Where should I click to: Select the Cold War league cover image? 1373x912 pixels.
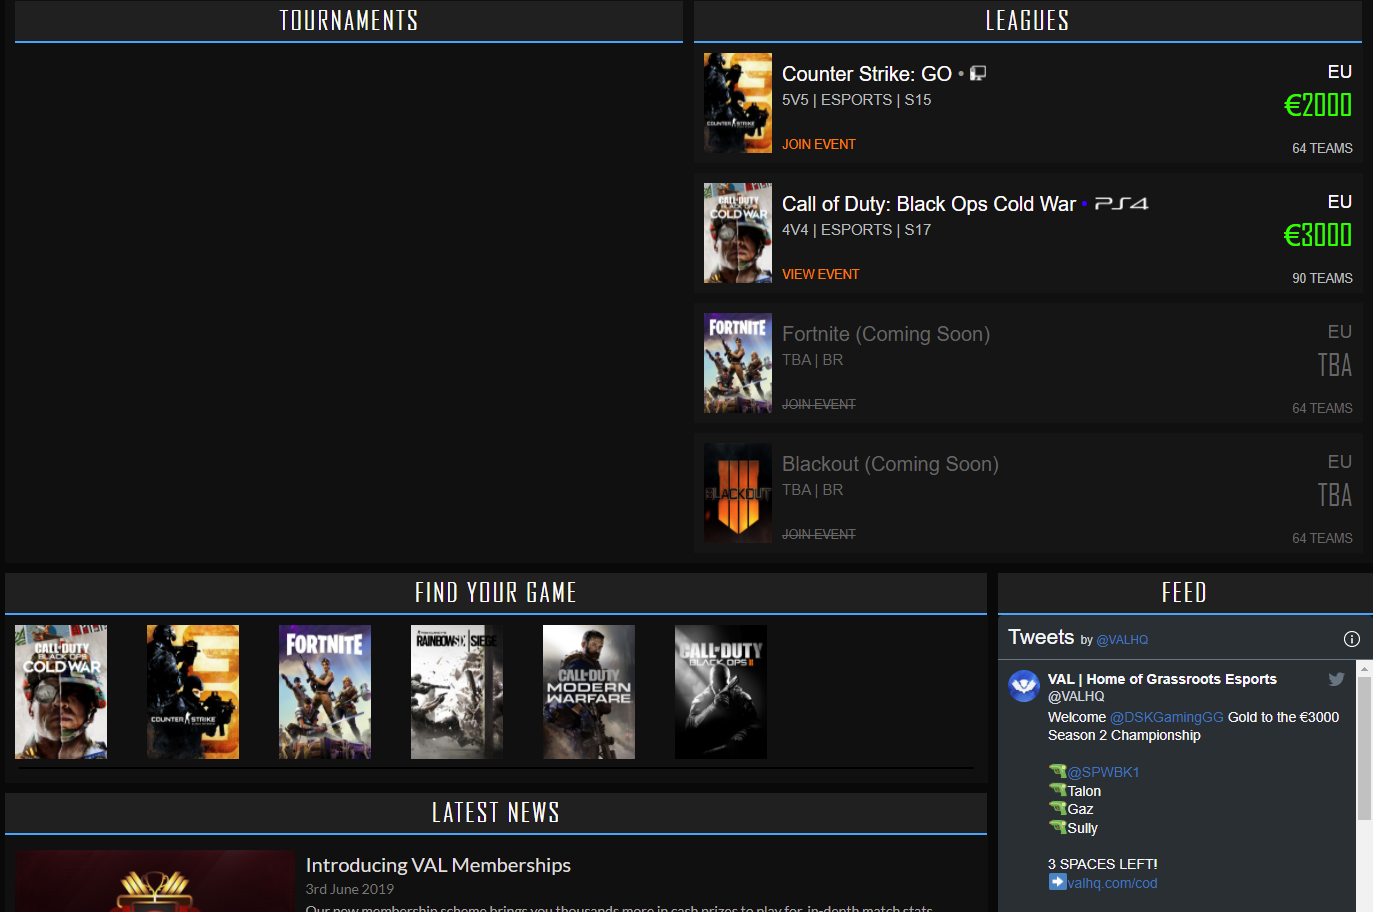pyautogui.click(x=738, y=233)
